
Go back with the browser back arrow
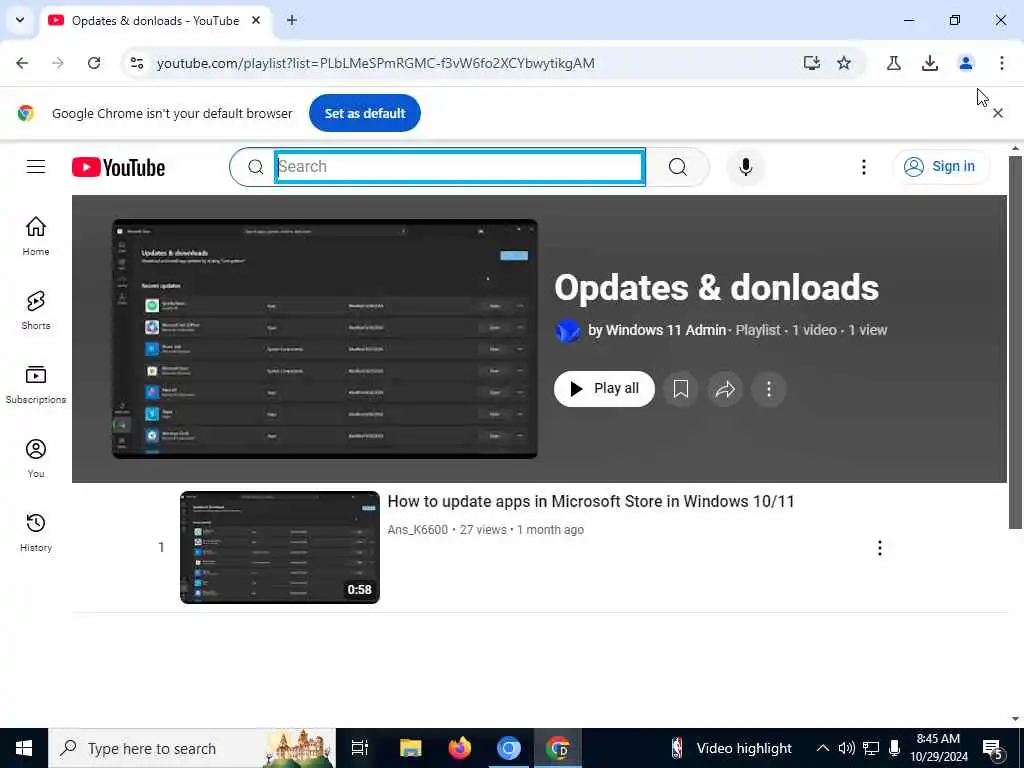pos(22,63)
